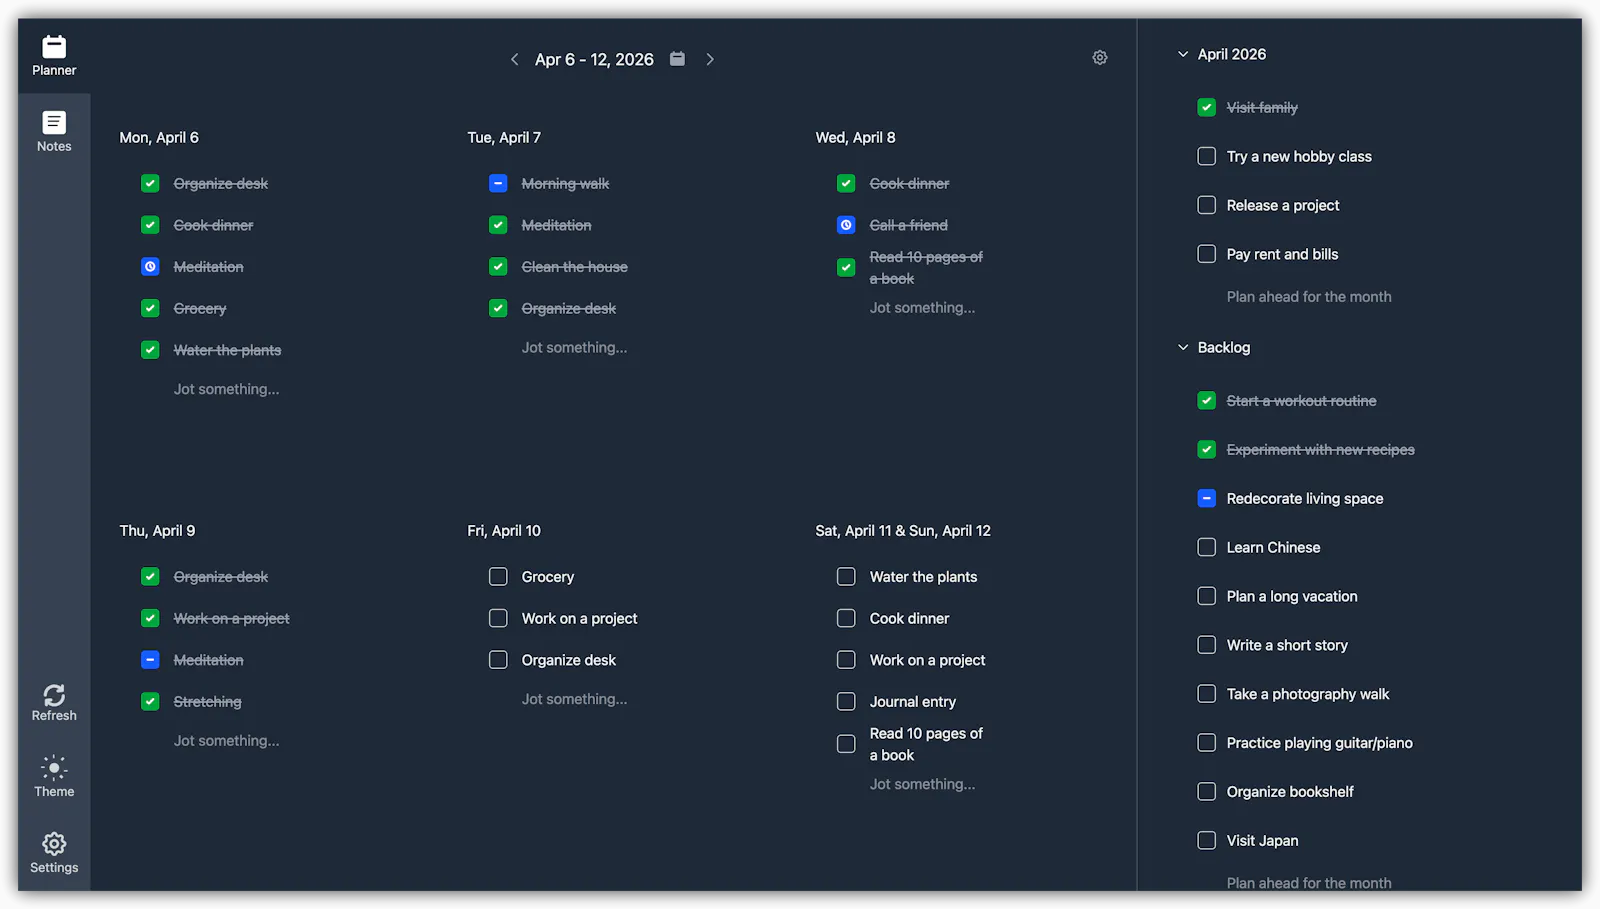Click the Experiment with new recipes text
Viewport: 1600px width, 909px height.
(1321, 450)
